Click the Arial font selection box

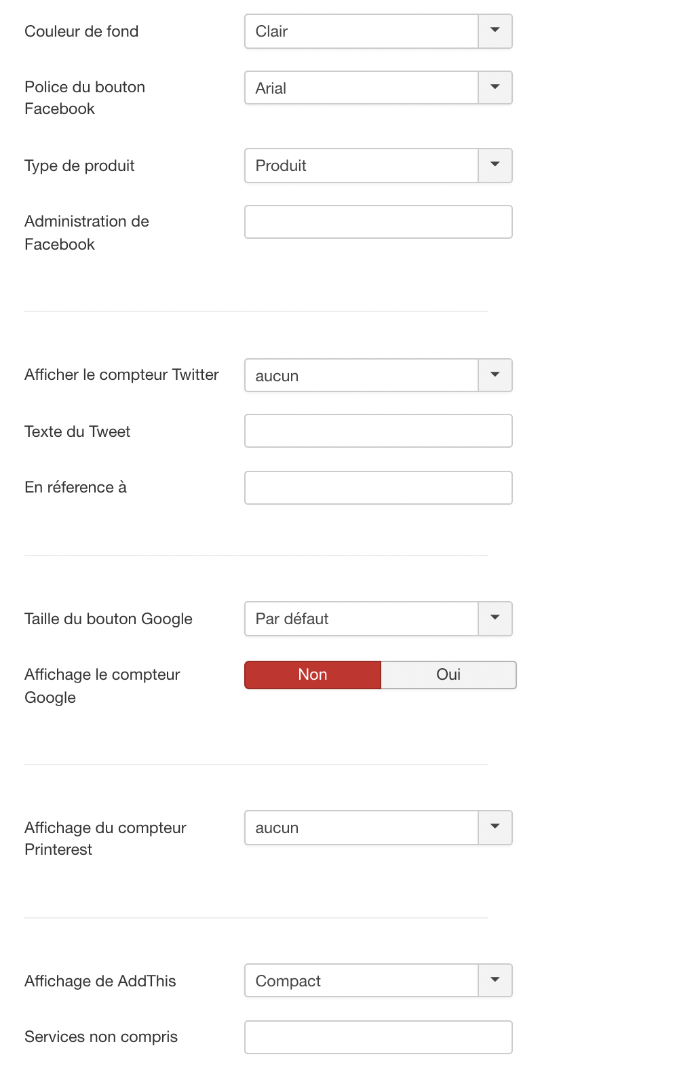[361, 87]
